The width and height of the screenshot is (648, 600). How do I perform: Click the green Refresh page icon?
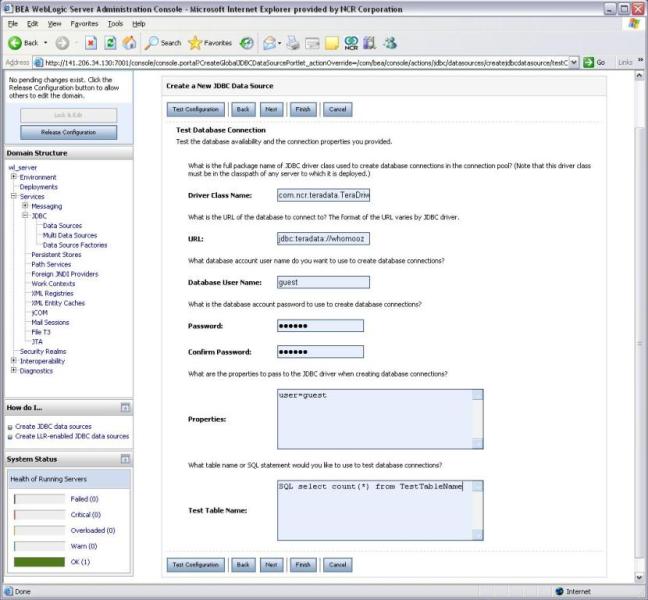tap(110, 43)
